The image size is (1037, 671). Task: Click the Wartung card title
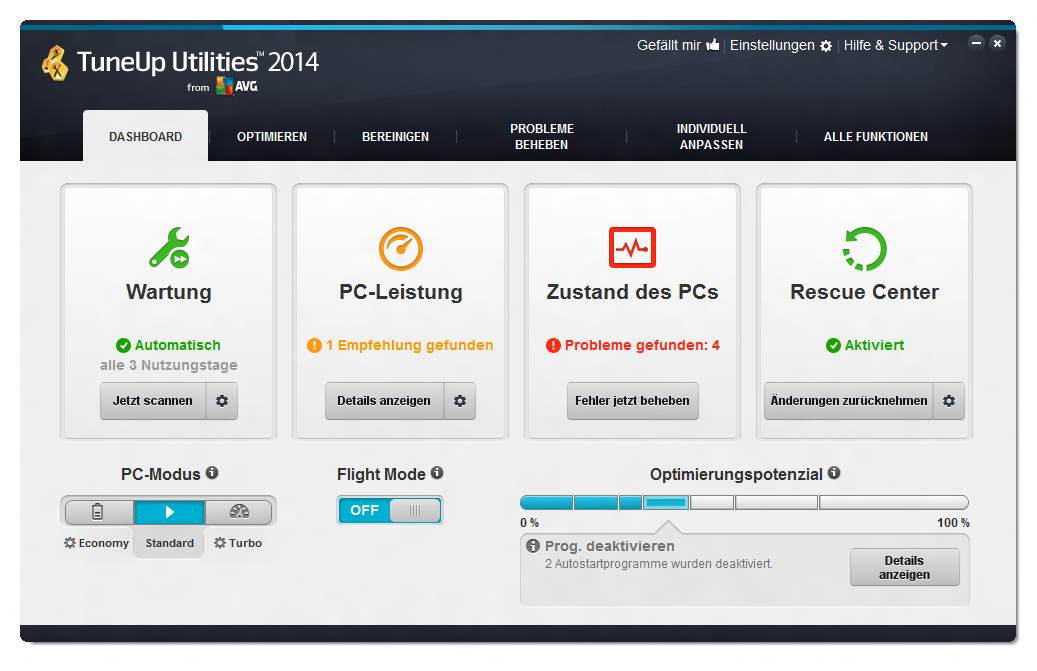[x=169, y=292]
